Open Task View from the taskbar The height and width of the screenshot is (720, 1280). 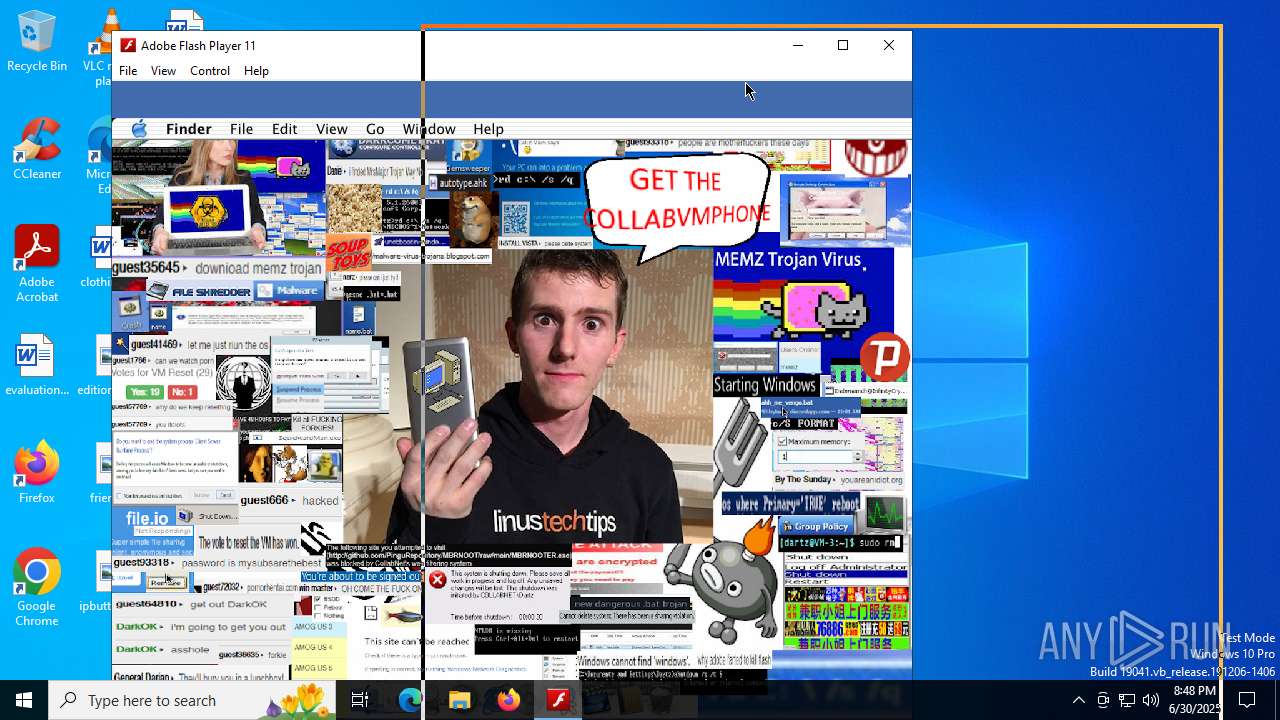(x=360, y=700)
